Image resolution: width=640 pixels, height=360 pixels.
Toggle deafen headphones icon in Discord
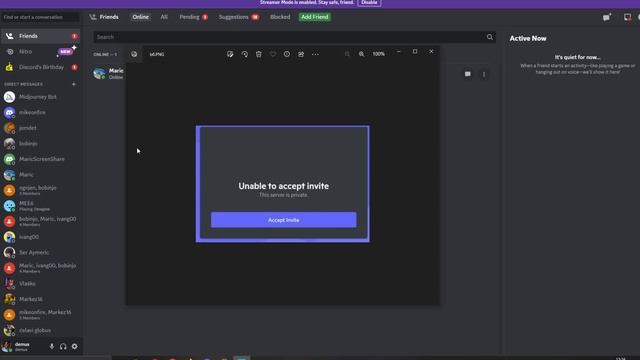pos(63,346)
